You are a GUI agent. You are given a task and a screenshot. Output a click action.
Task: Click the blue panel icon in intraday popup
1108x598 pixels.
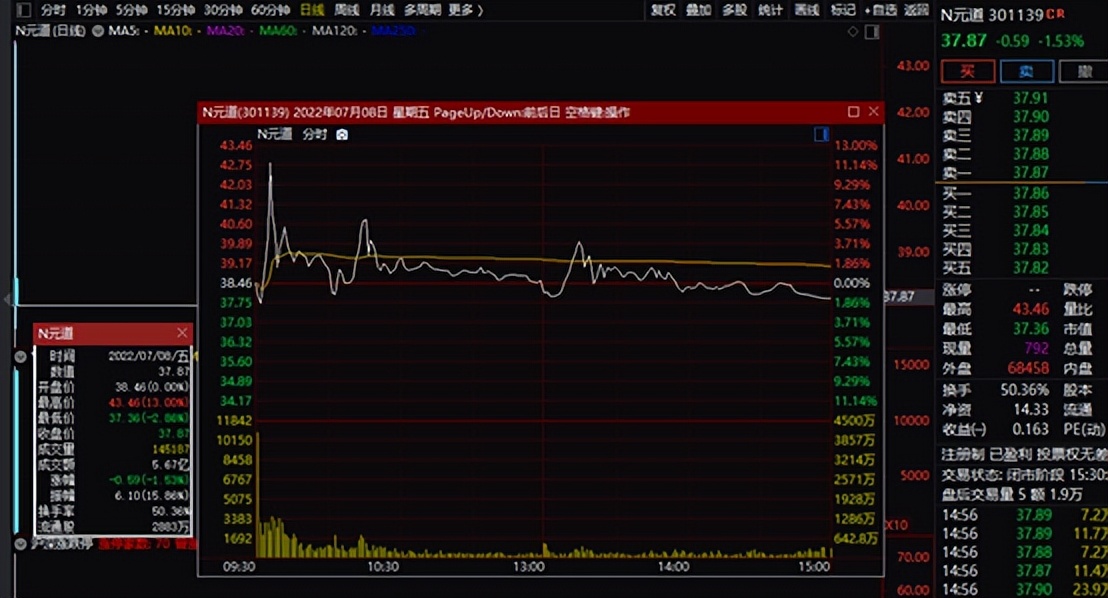(821, 134)
